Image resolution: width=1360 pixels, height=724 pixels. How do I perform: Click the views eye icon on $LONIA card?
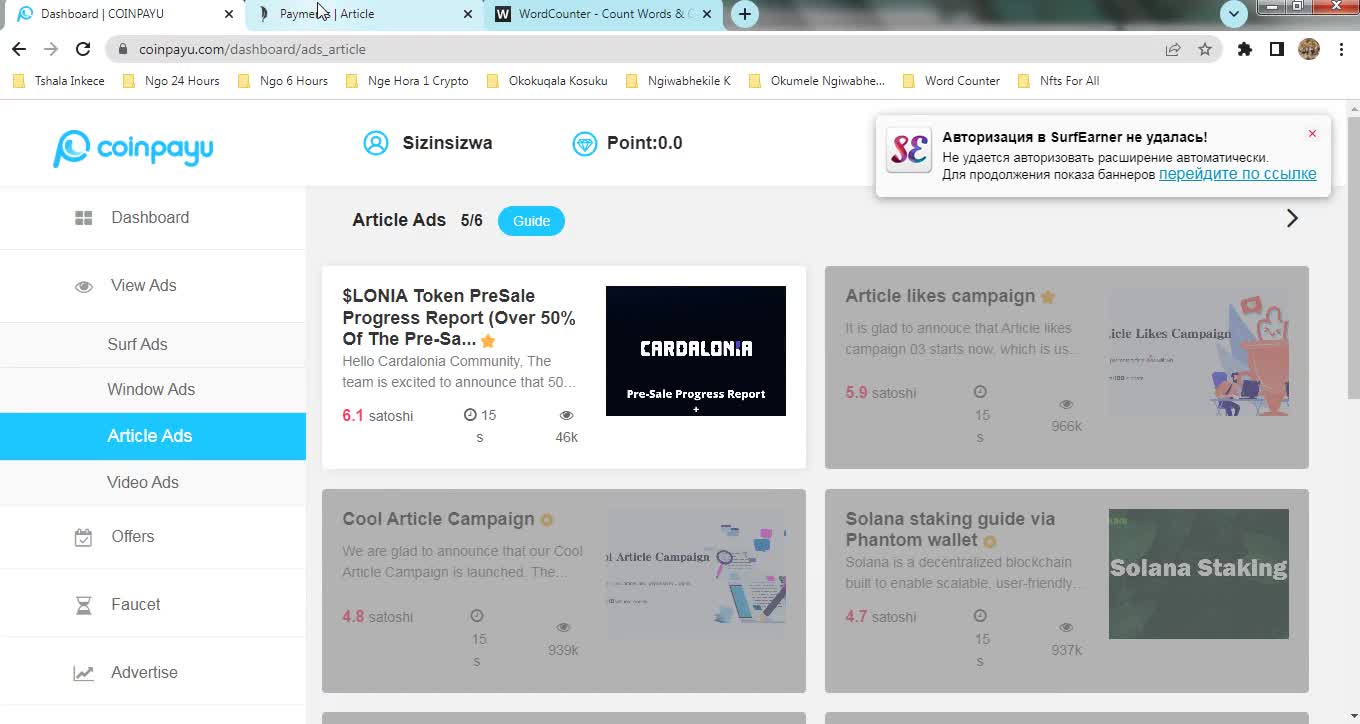566,415
